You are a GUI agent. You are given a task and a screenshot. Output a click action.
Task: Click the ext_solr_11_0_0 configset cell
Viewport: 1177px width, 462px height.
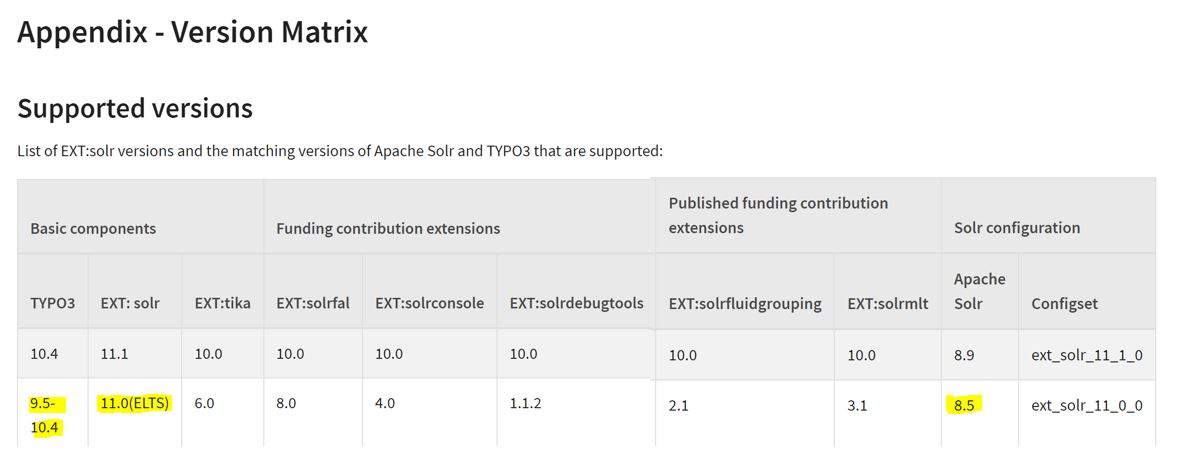point(1086,406)
